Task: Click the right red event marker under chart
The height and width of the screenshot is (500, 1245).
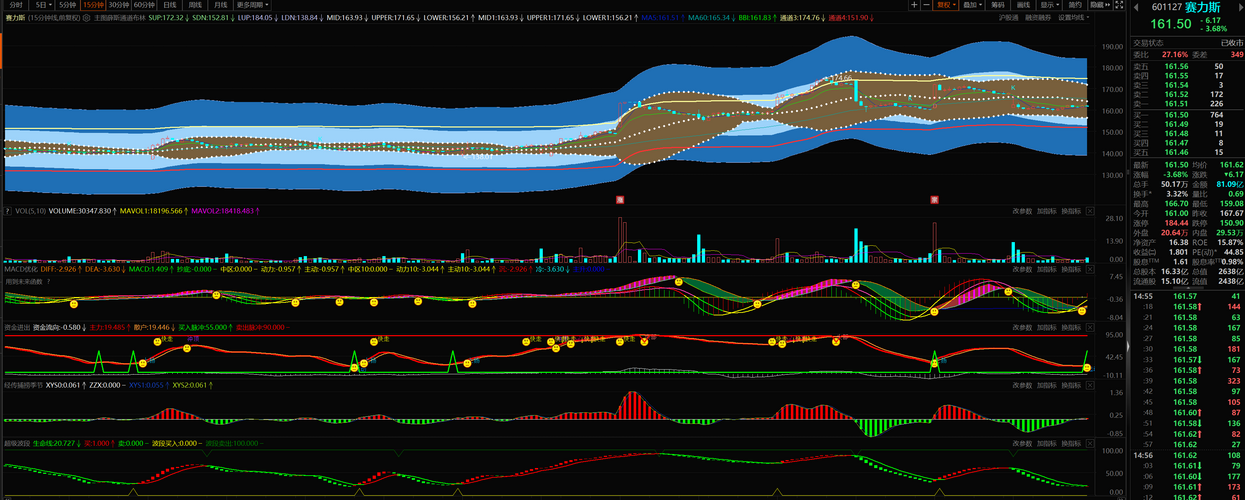Action: 934,199
